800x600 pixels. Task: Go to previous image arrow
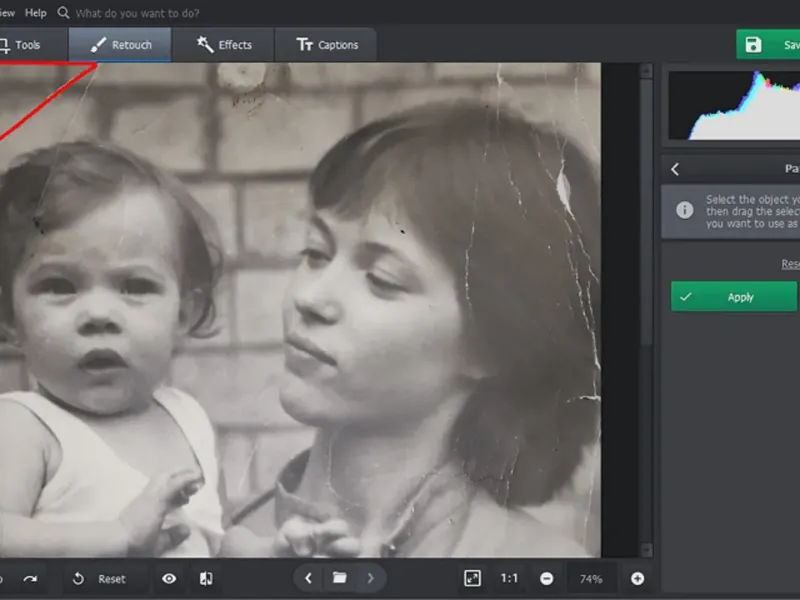click(x=309, y=578)
